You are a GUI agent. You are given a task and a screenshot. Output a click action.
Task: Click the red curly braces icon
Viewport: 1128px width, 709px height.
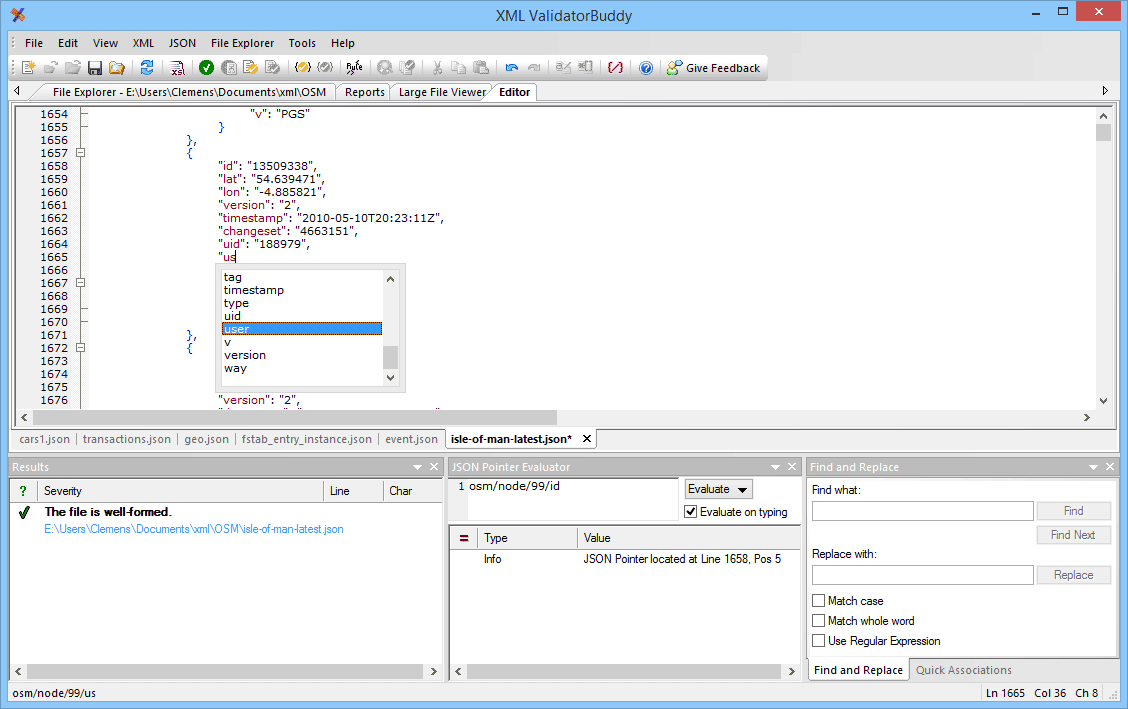click(615, 68)
